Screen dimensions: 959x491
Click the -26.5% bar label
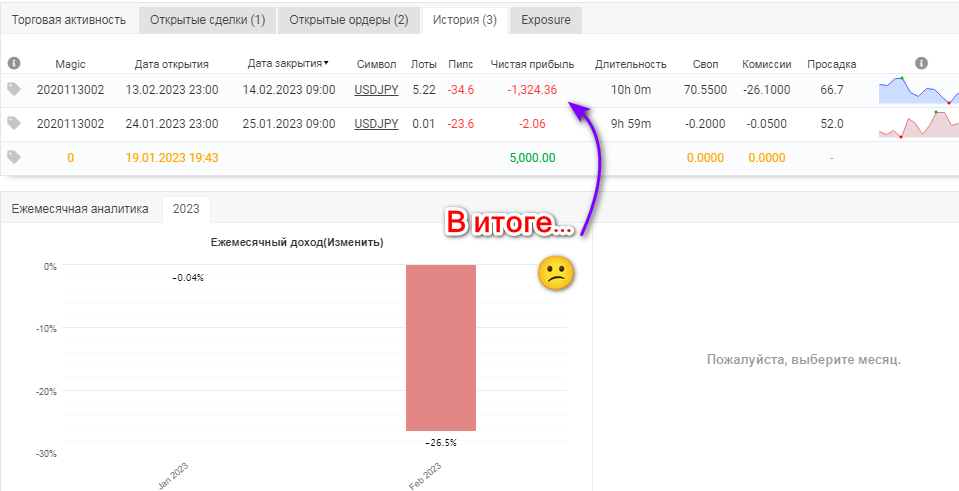[440, 443]
